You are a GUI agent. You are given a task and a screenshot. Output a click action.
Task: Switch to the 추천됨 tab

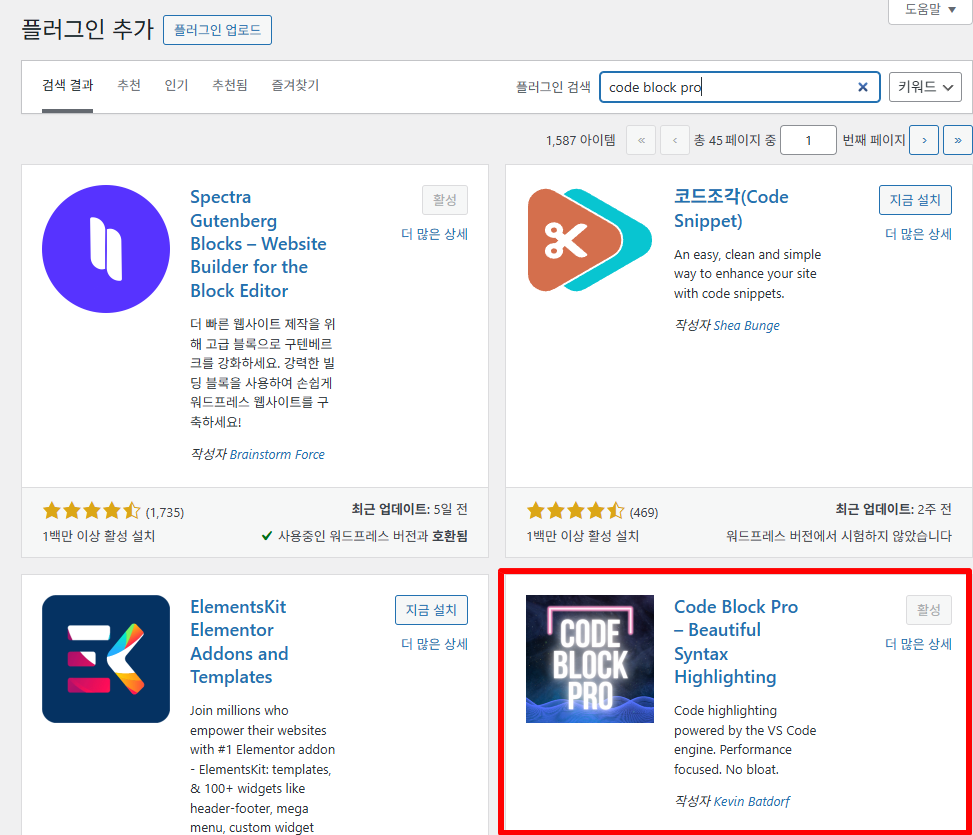[230, 85]
